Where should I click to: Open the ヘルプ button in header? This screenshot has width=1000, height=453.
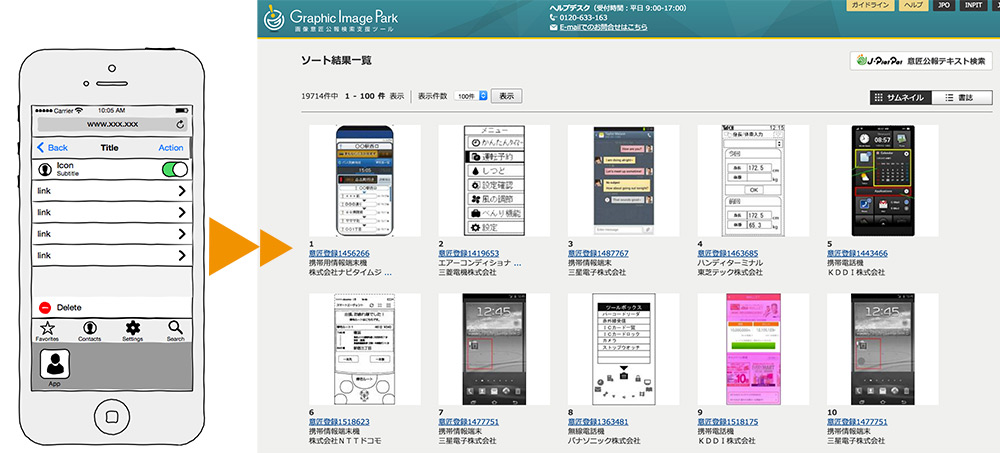point(913,4)
